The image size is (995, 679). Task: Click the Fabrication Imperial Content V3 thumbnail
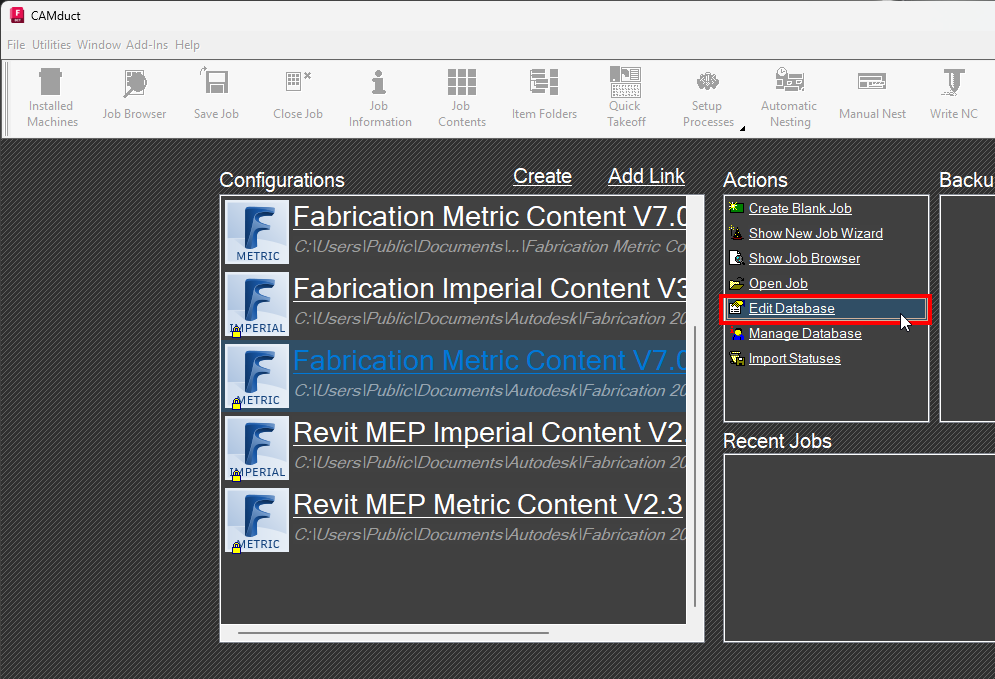256,304
